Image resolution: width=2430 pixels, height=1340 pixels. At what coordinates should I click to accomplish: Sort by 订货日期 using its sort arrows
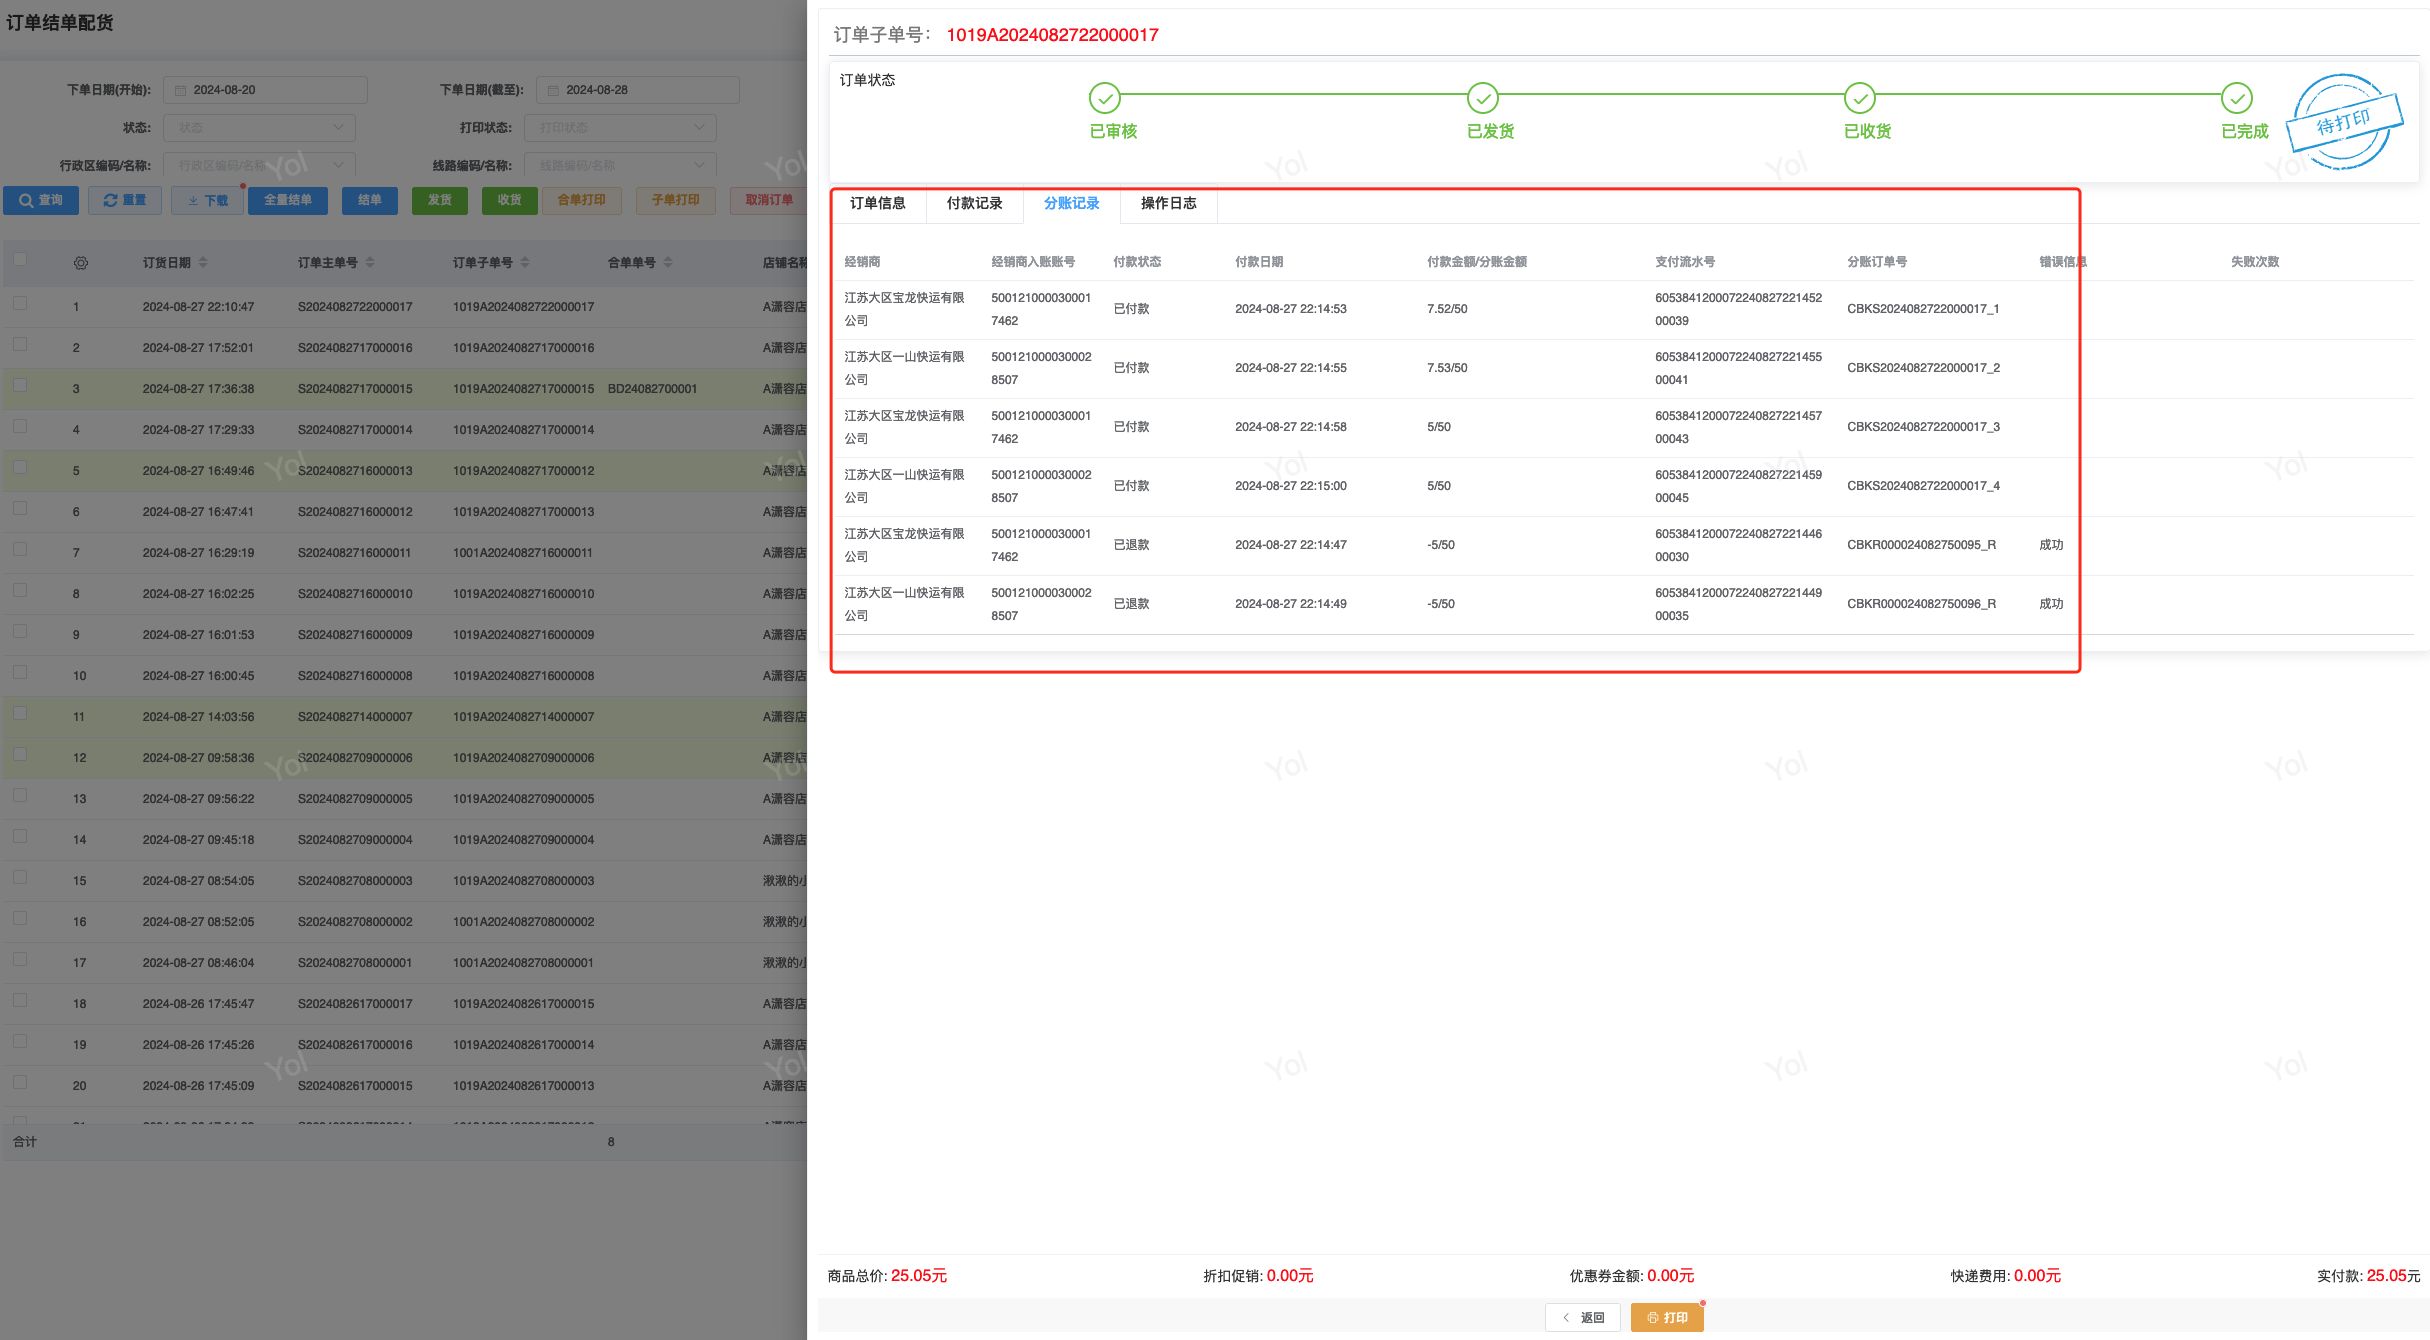click(x=203, y=262)
